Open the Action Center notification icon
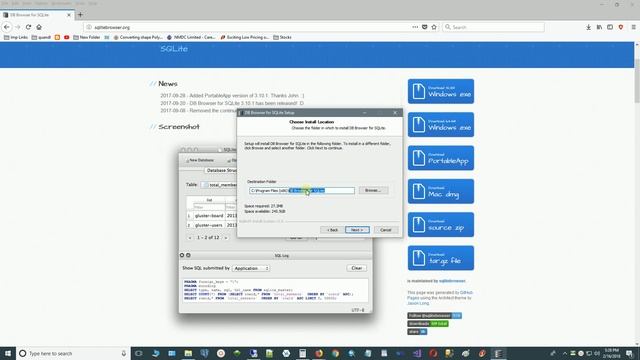This screenshot has width=640, height=360. [x=630, y=353]
